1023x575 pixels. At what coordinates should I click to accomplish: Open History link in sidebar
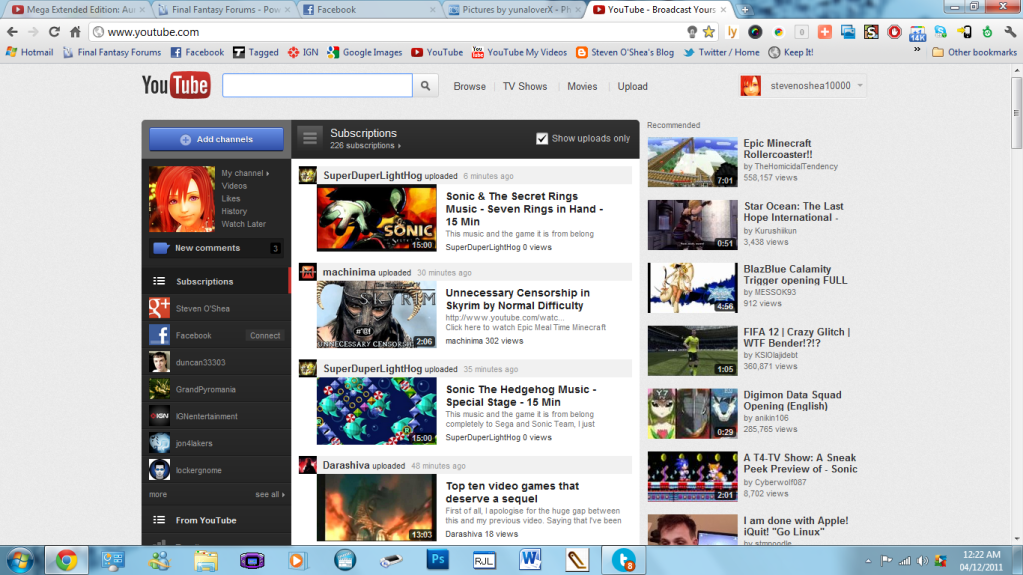234,211
